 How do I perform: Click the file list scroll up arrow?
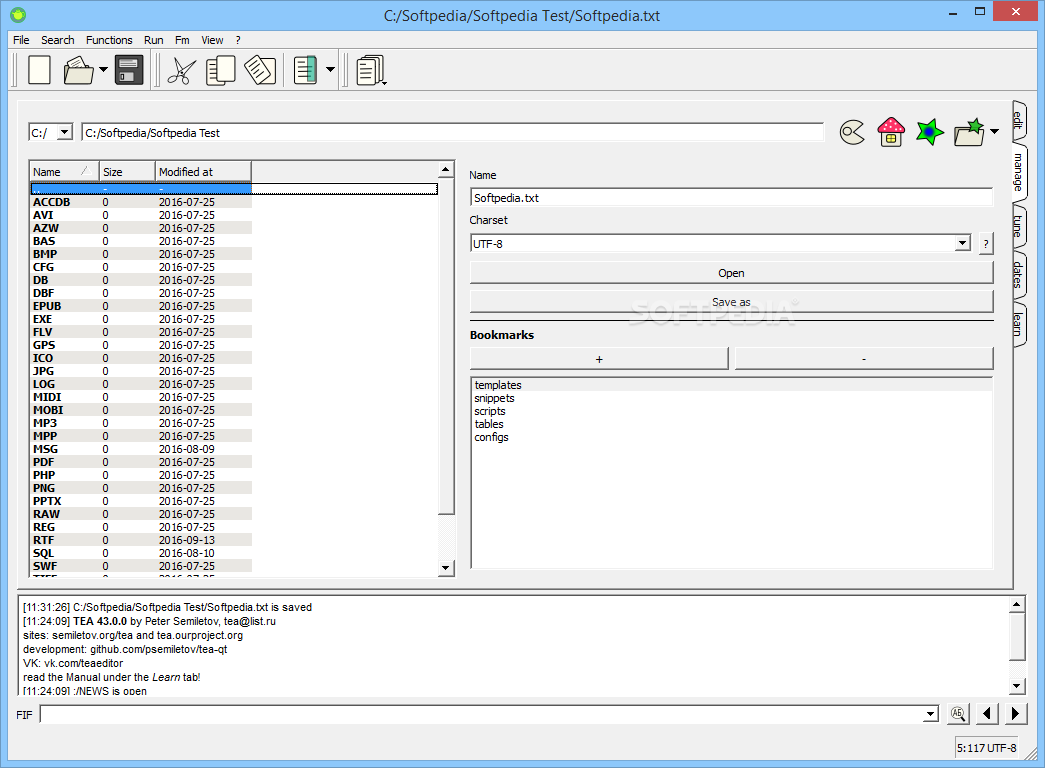pos(446,169)
